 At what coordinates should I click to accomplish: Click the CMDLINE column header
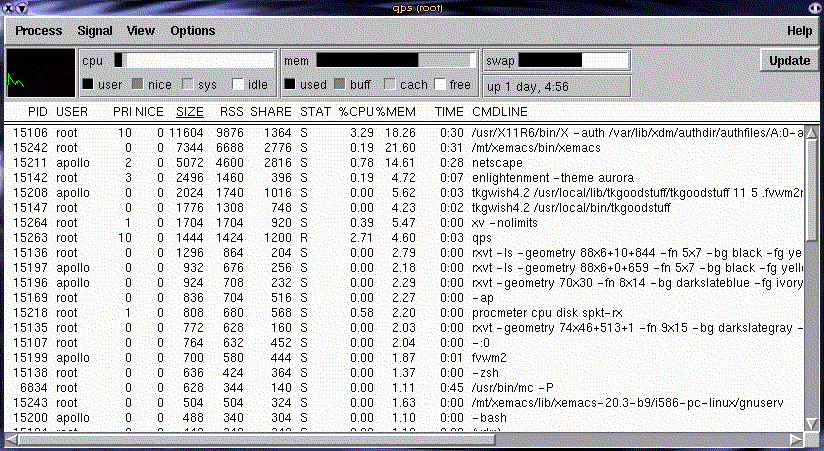[499, 111]
